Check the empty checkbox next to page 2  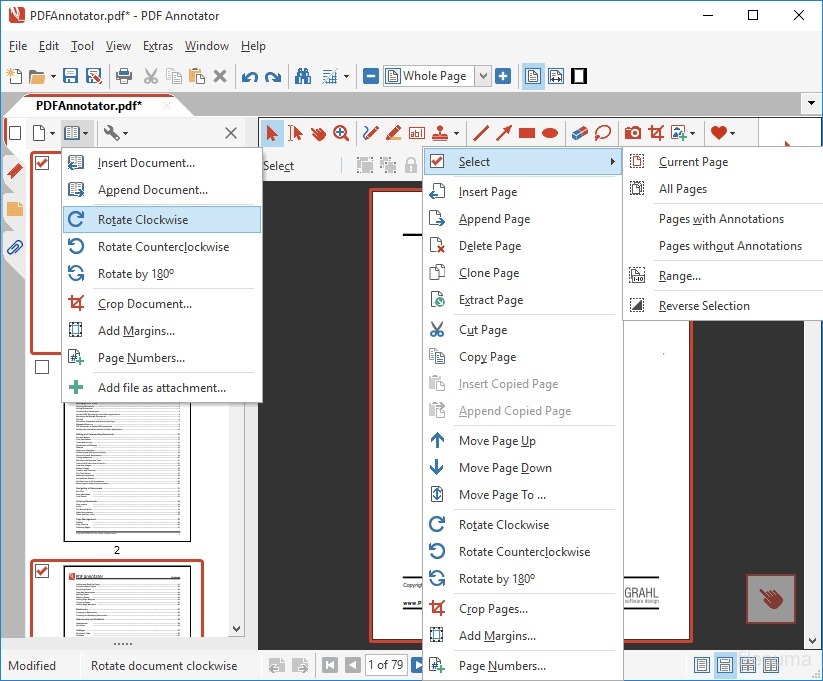click(x=42, y=366)
